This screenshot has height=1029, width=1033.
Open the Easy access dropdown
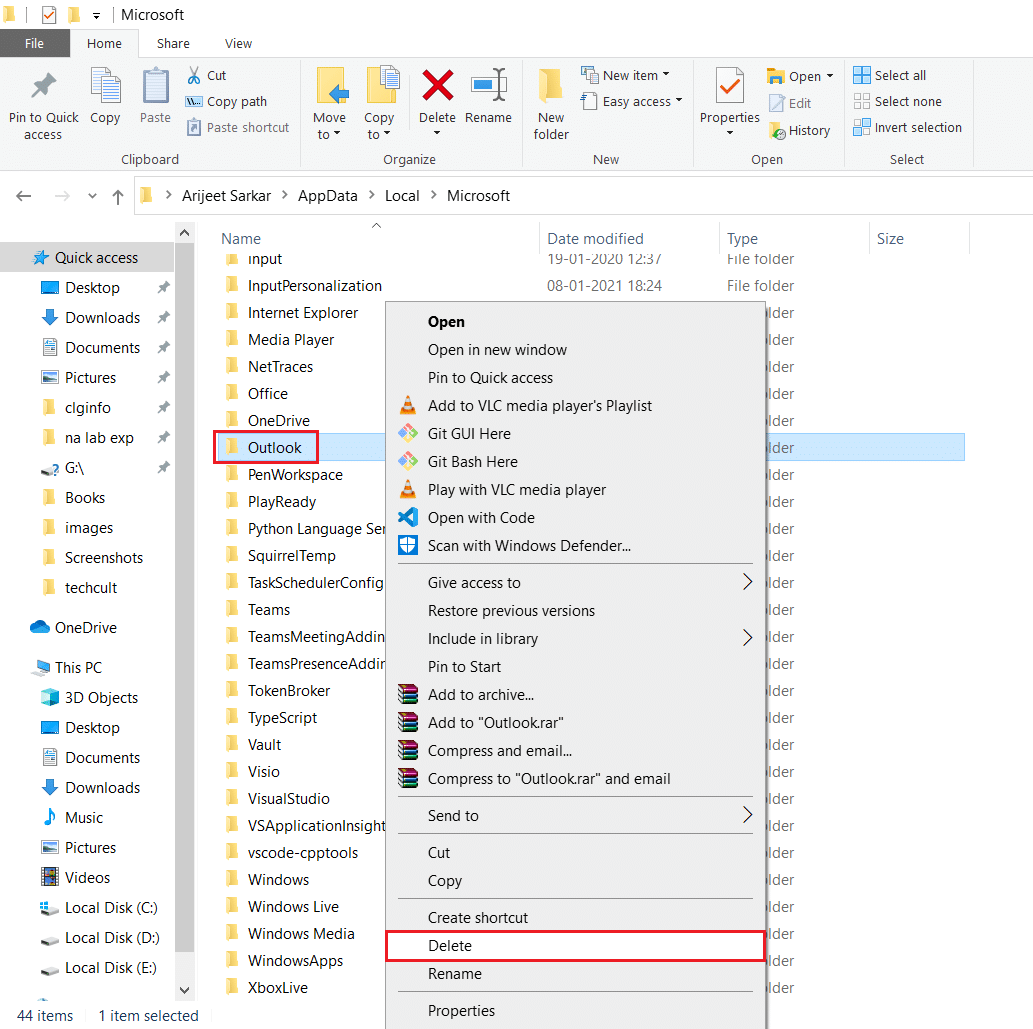pyautogui.click(x=632, y=101)
